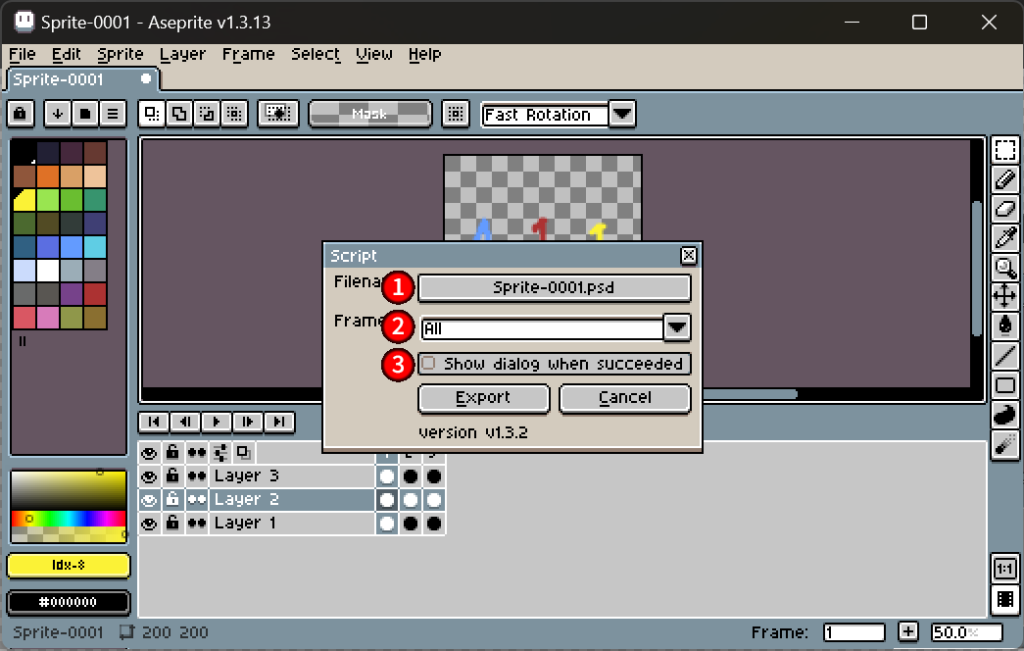Viewport: 1024px width, 651px height.
Task: Pick the orange palette swatch
Action: coord(48,176)
